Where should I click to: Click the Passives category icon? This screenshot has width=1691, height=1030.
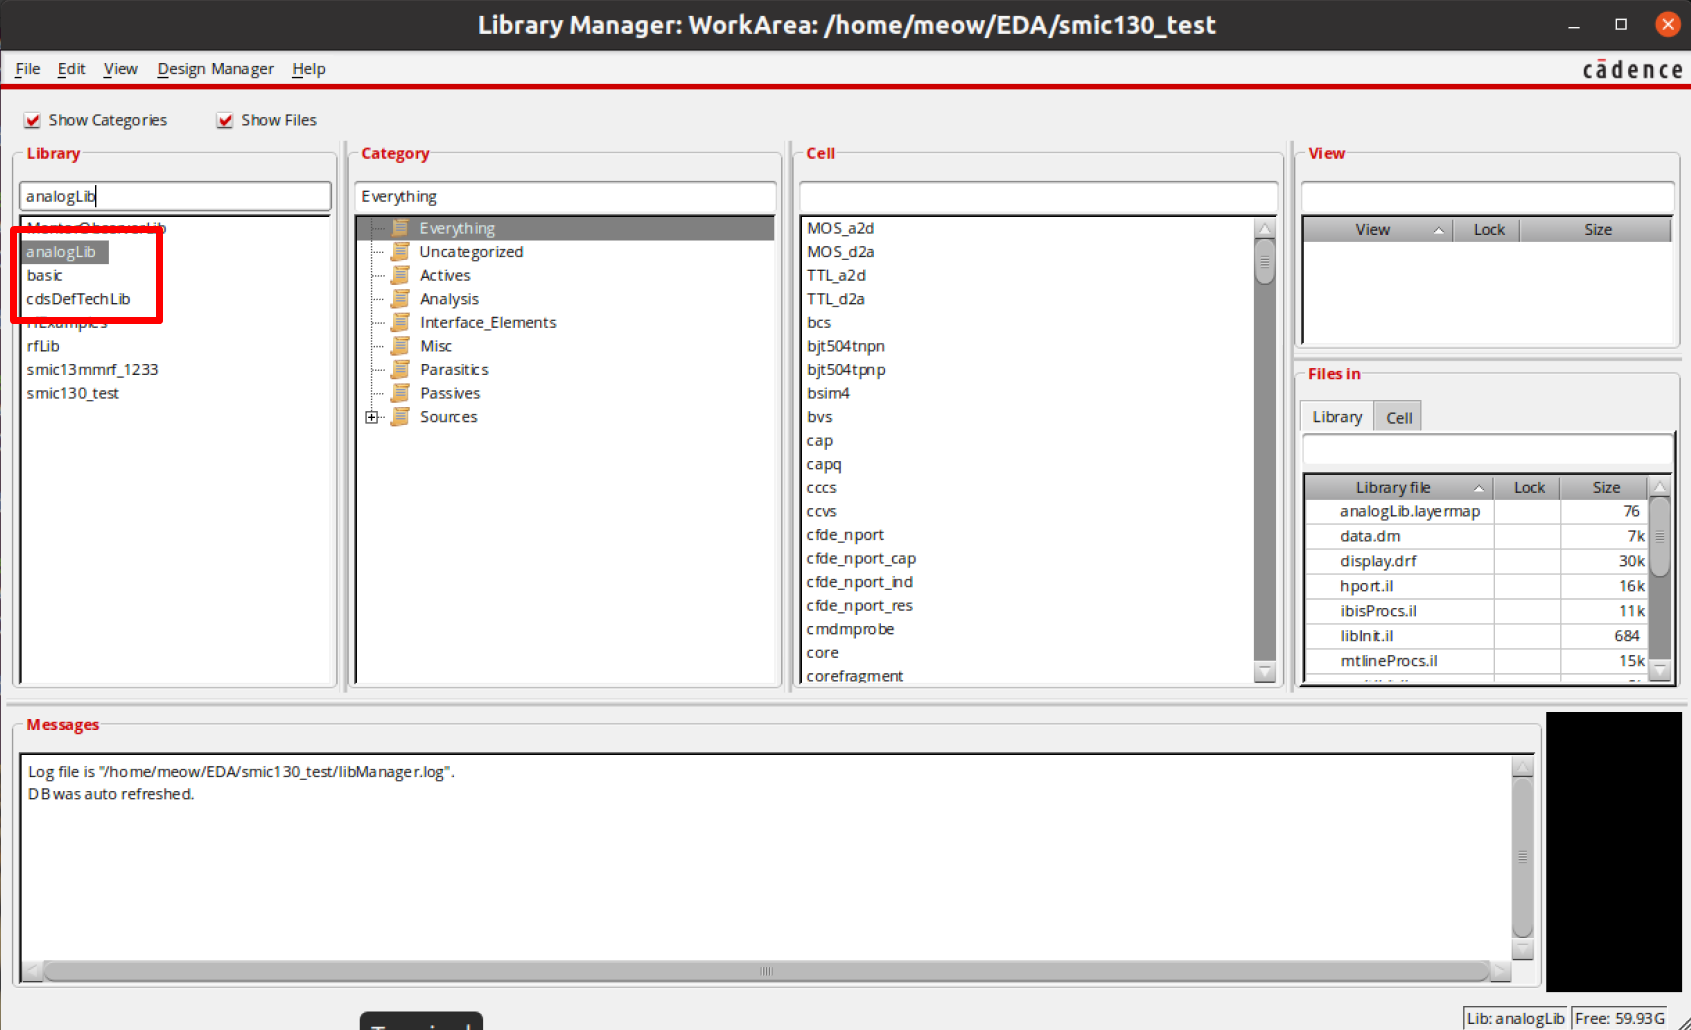[x=399, y=393]
